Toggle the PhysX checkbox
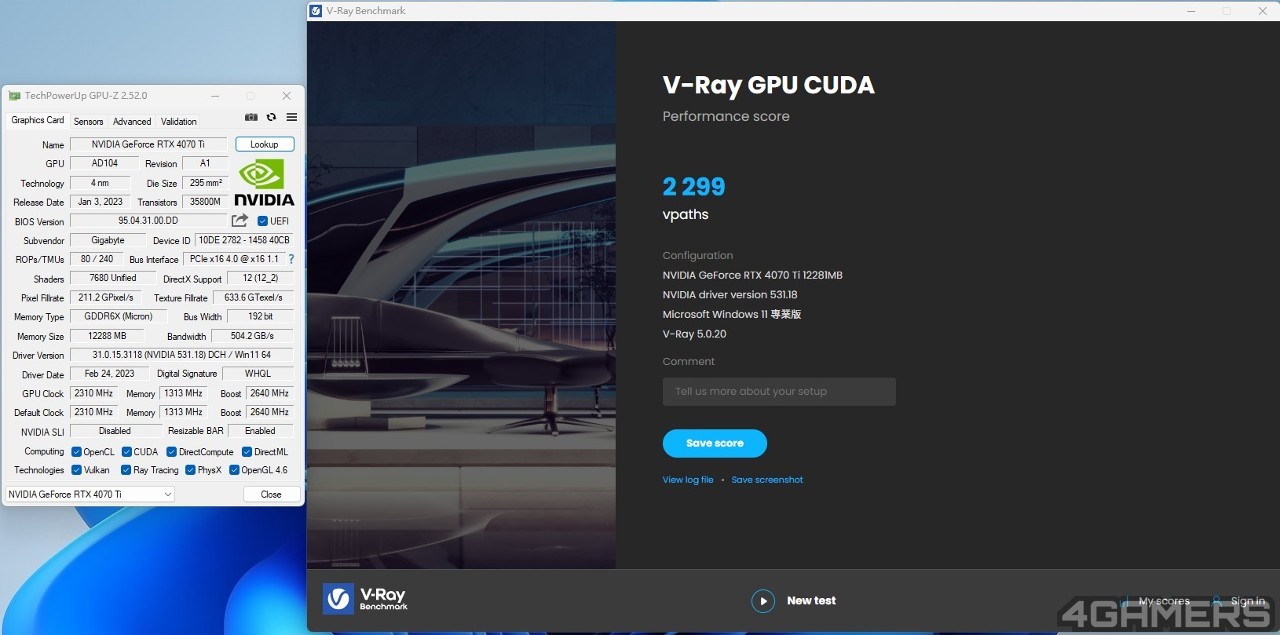This screenshot has height=635, width=1280. [x=190, y=470]
